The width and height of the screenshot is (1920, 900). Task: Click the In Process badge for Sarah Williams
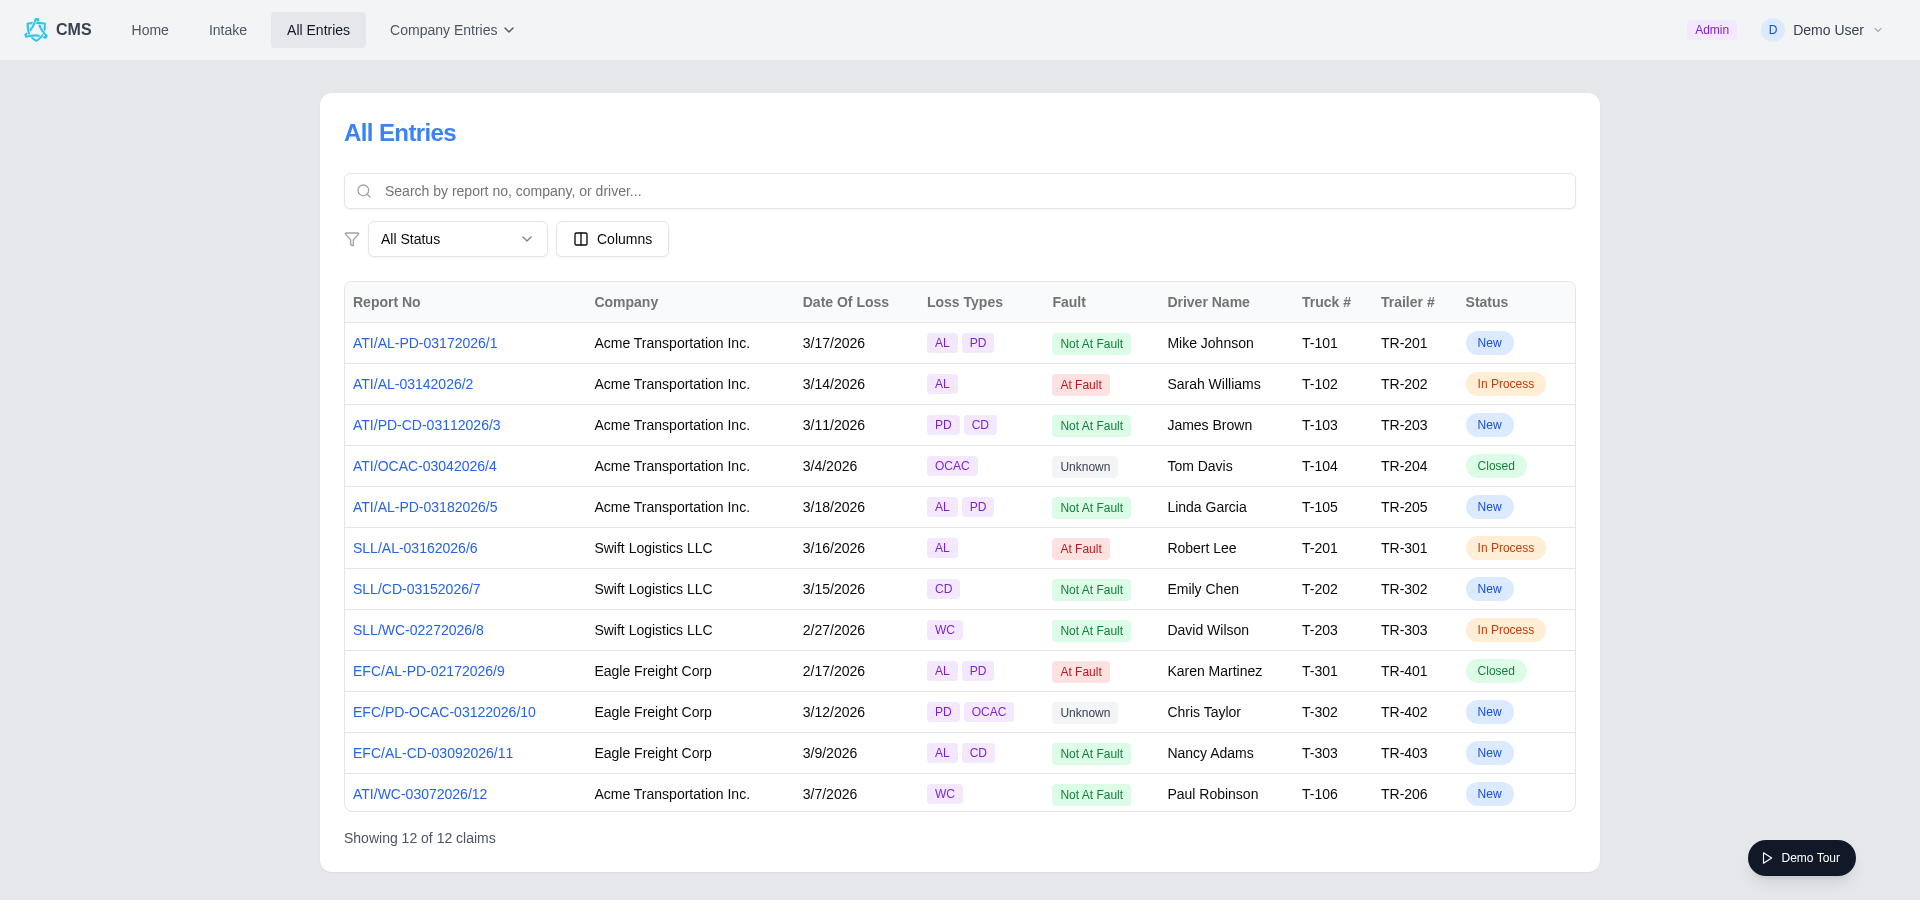coord(1506,384)
